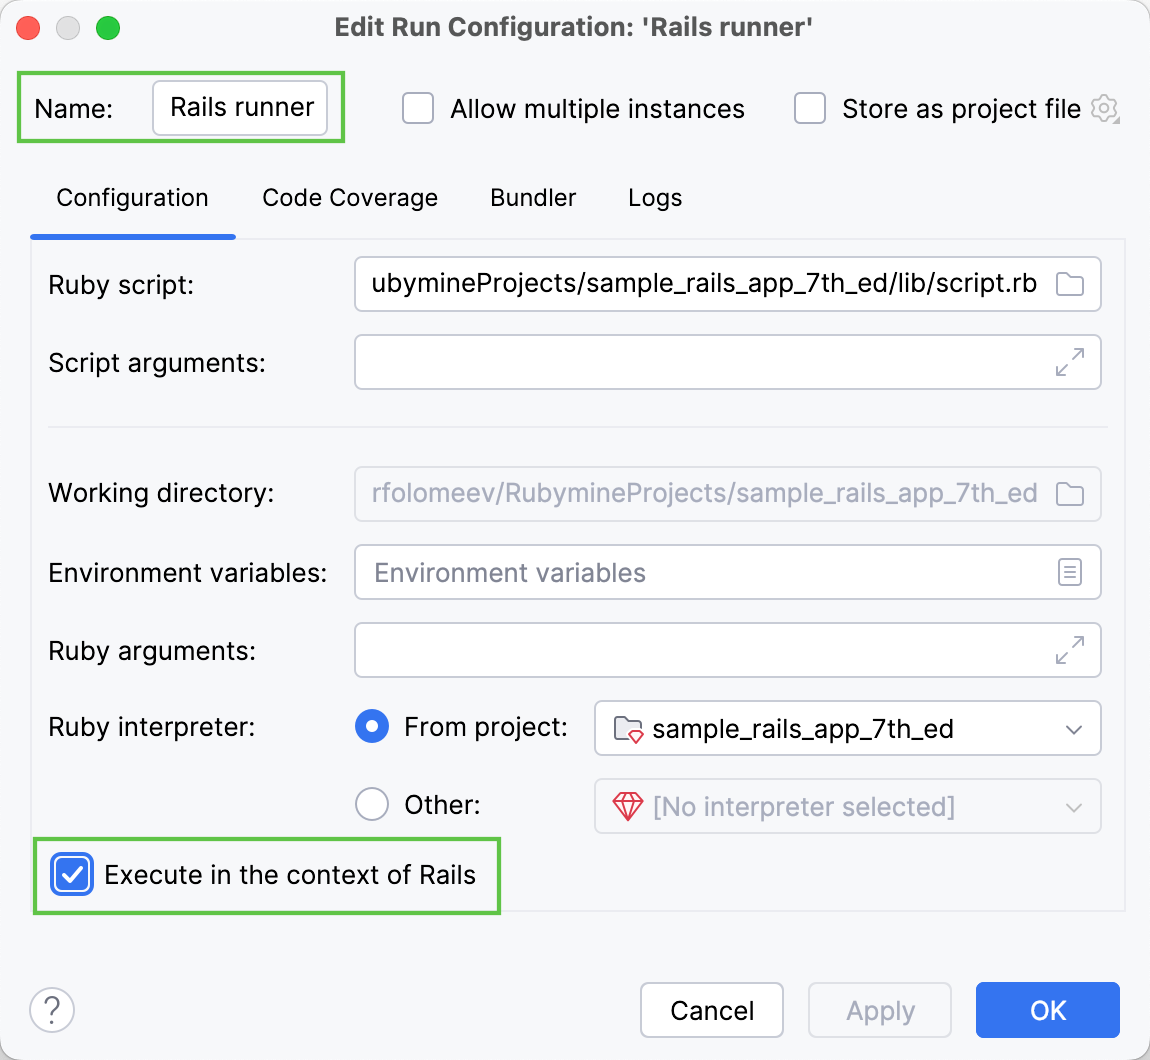Expand the Ruby arguments field editor
The image size is (1150, 1060).
[x=1070, y=650]
